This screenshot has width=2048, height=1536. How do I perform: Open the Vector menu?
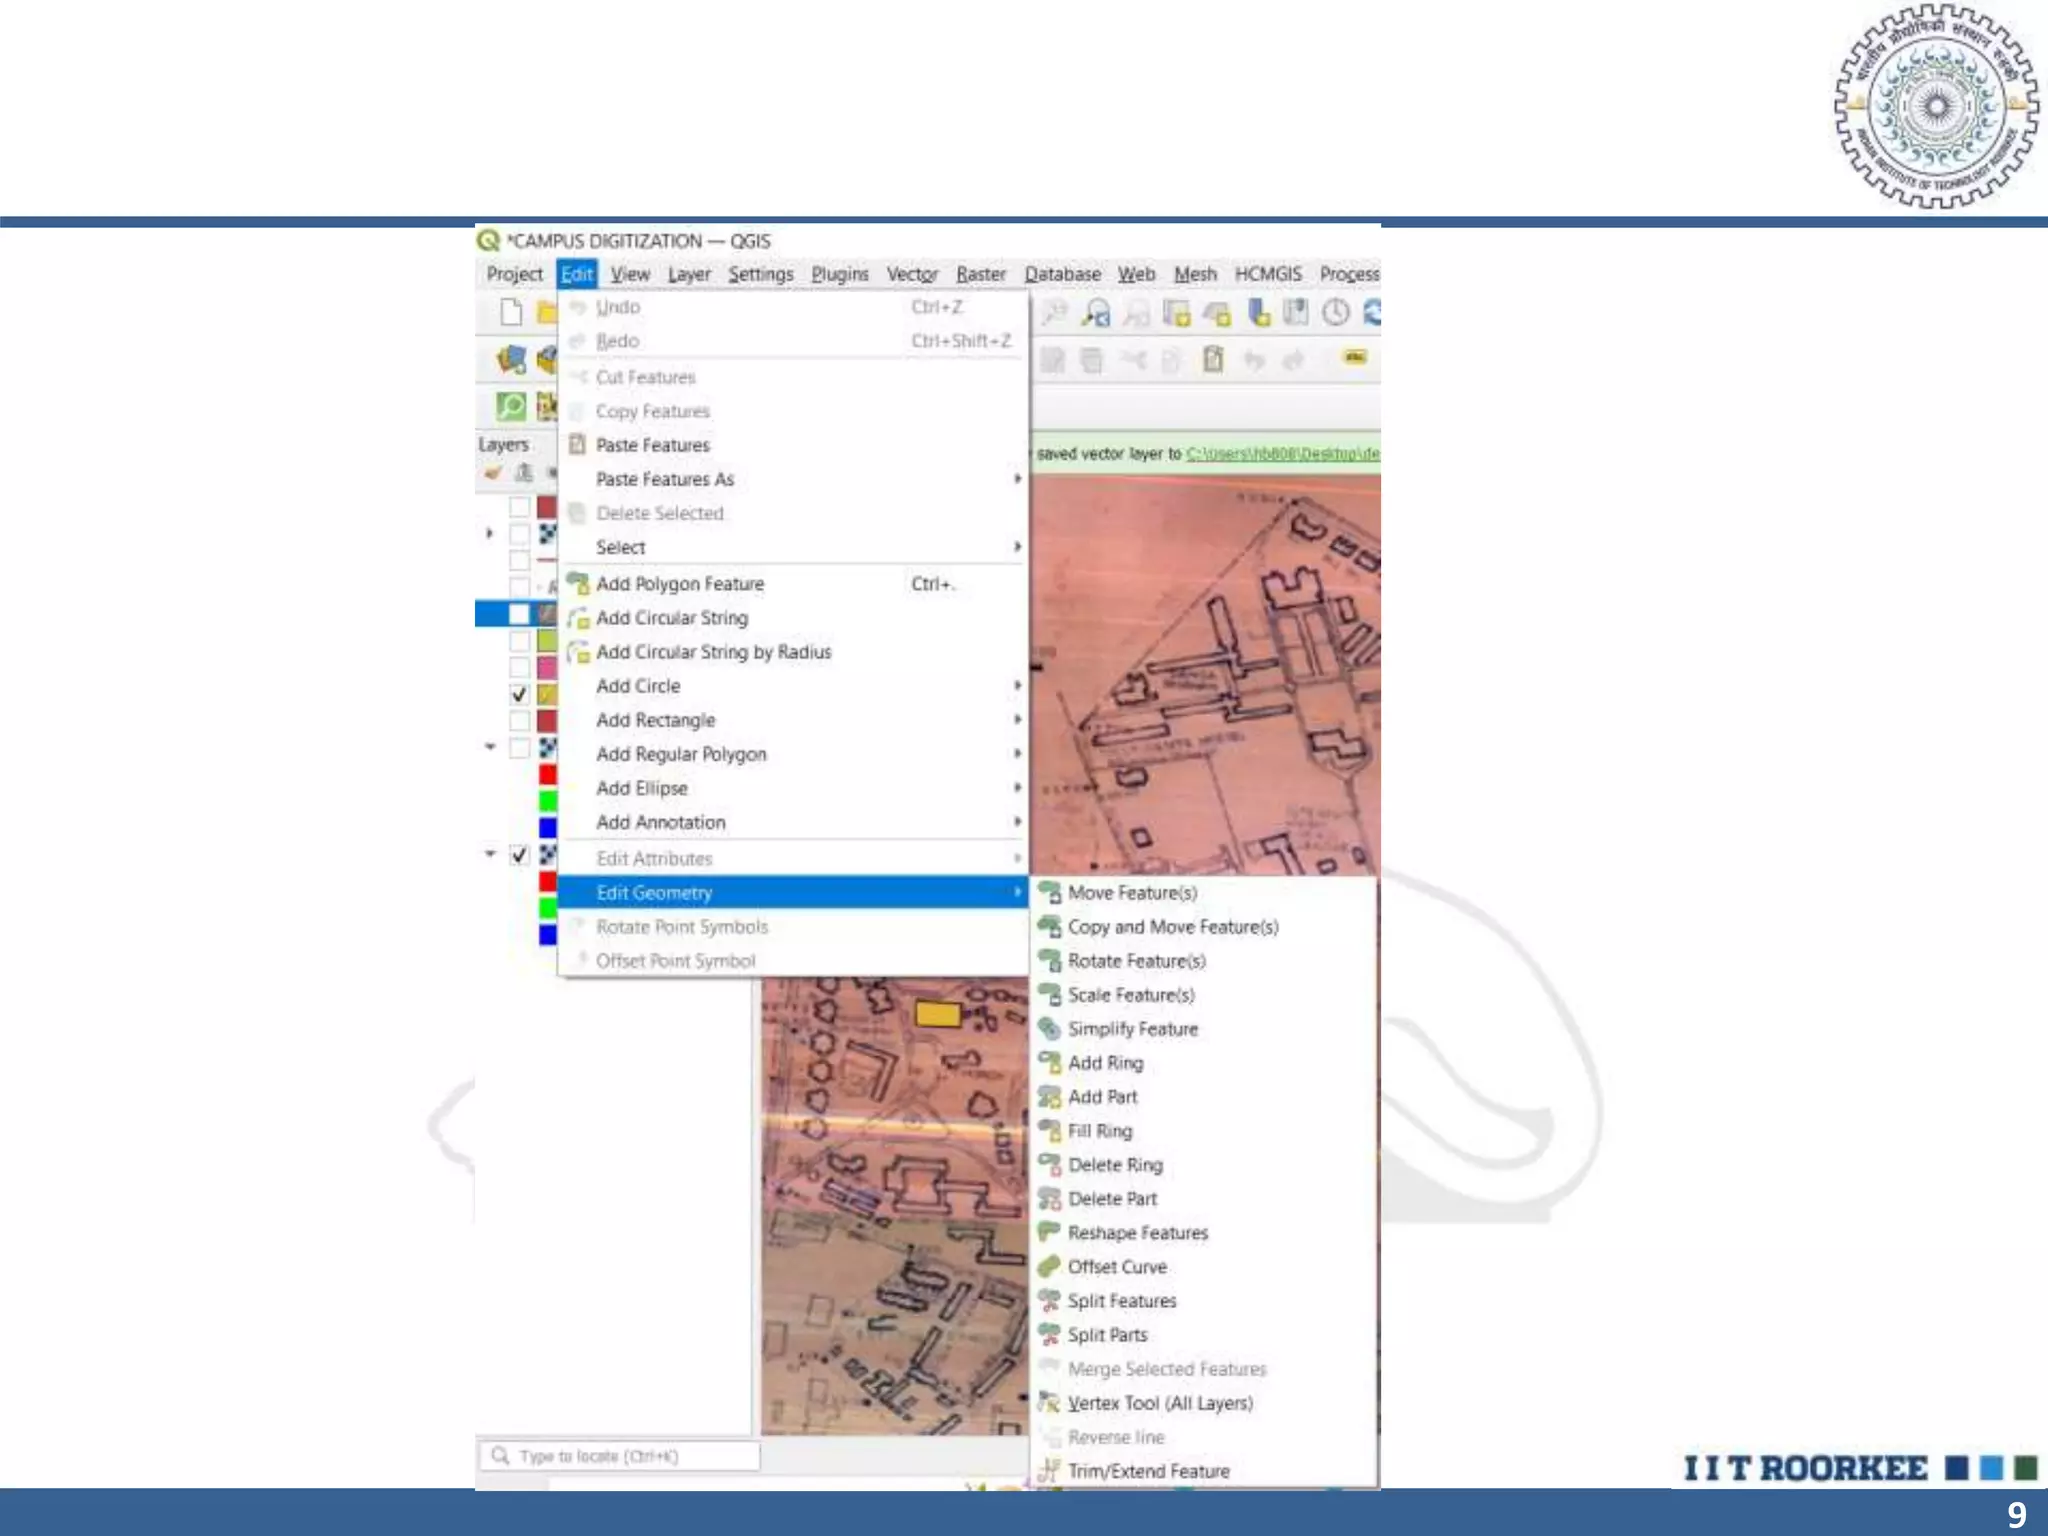click(911, 274)
